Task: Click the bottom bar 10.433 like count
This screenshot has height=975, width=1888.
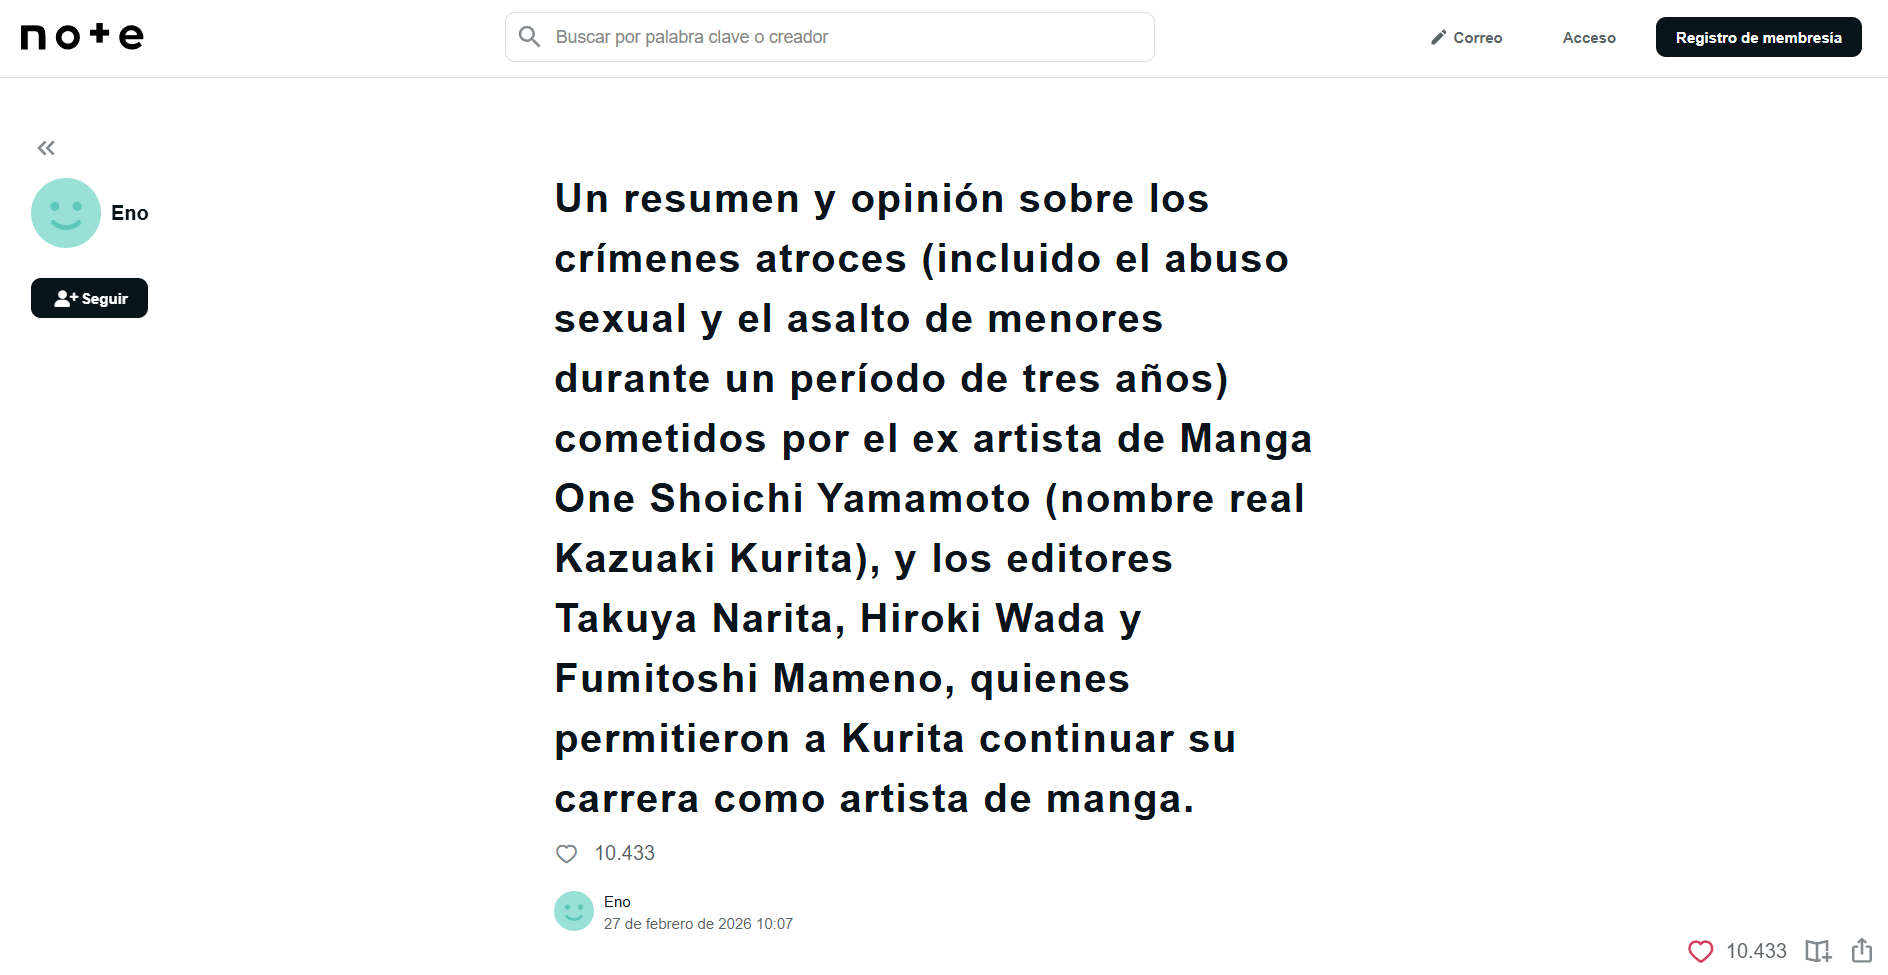Action: click(1756, 951)
